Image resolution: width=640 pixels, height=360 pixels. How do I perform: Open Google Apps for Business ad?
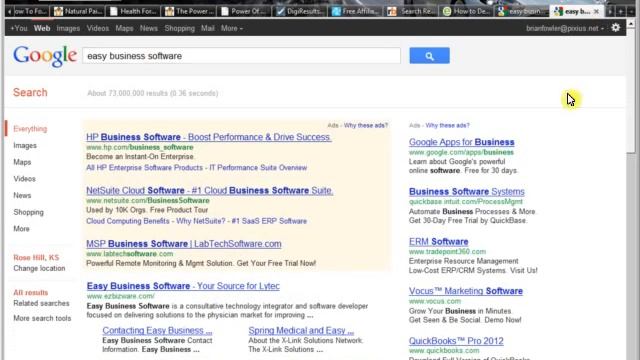tap(462, 142)
